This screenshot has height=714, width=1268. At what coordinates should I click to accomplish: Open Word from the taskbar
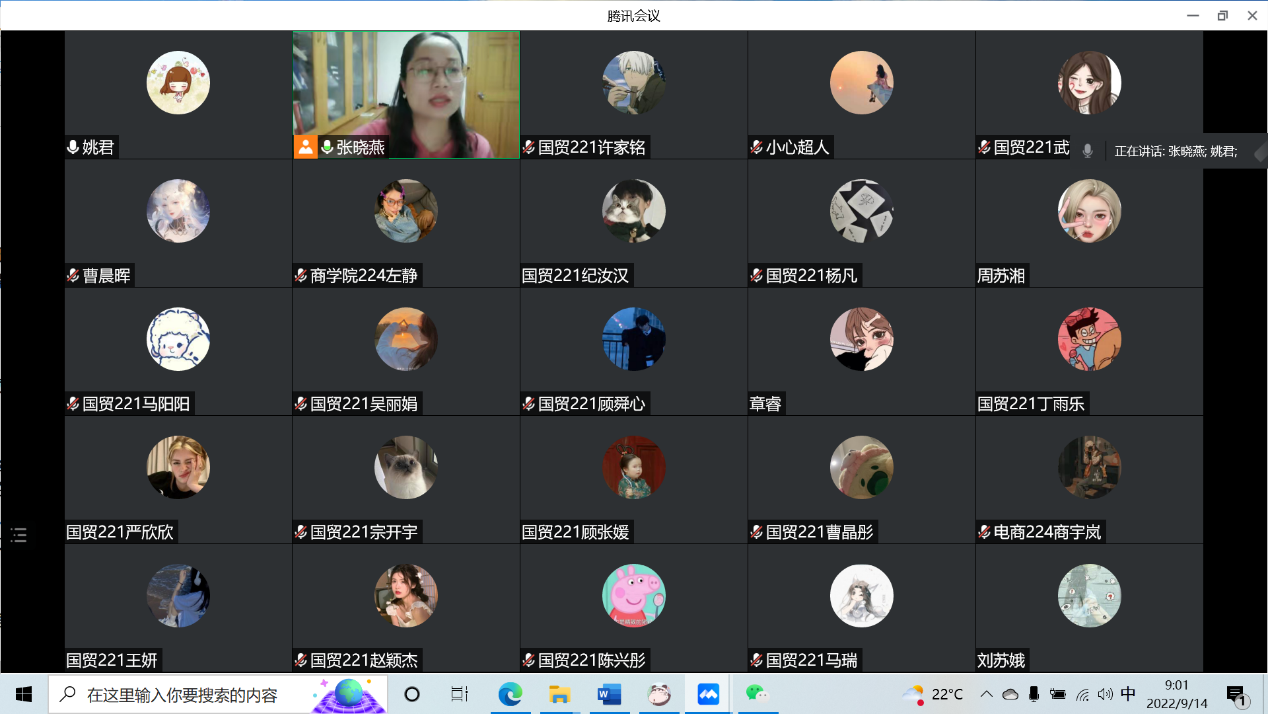click(x=609, y=694)
